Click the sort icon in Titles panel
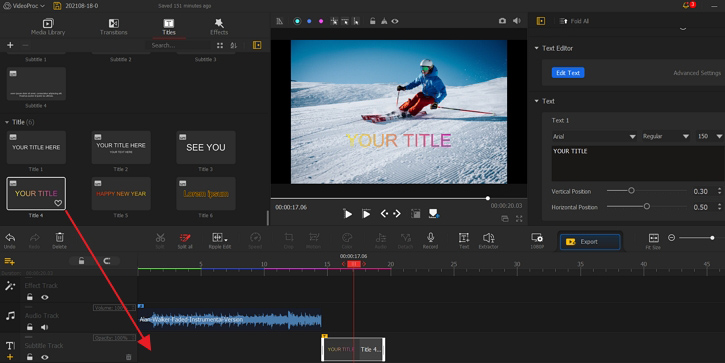This screenshot has width=725, height=363. (233, 45)
